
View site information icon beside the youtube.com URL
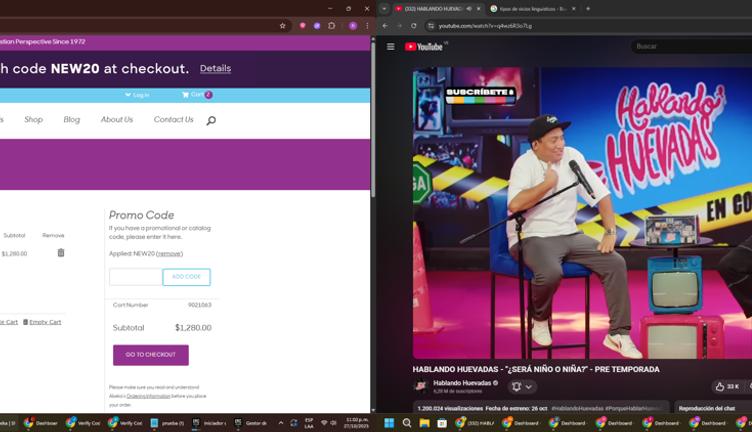[431, 26]
